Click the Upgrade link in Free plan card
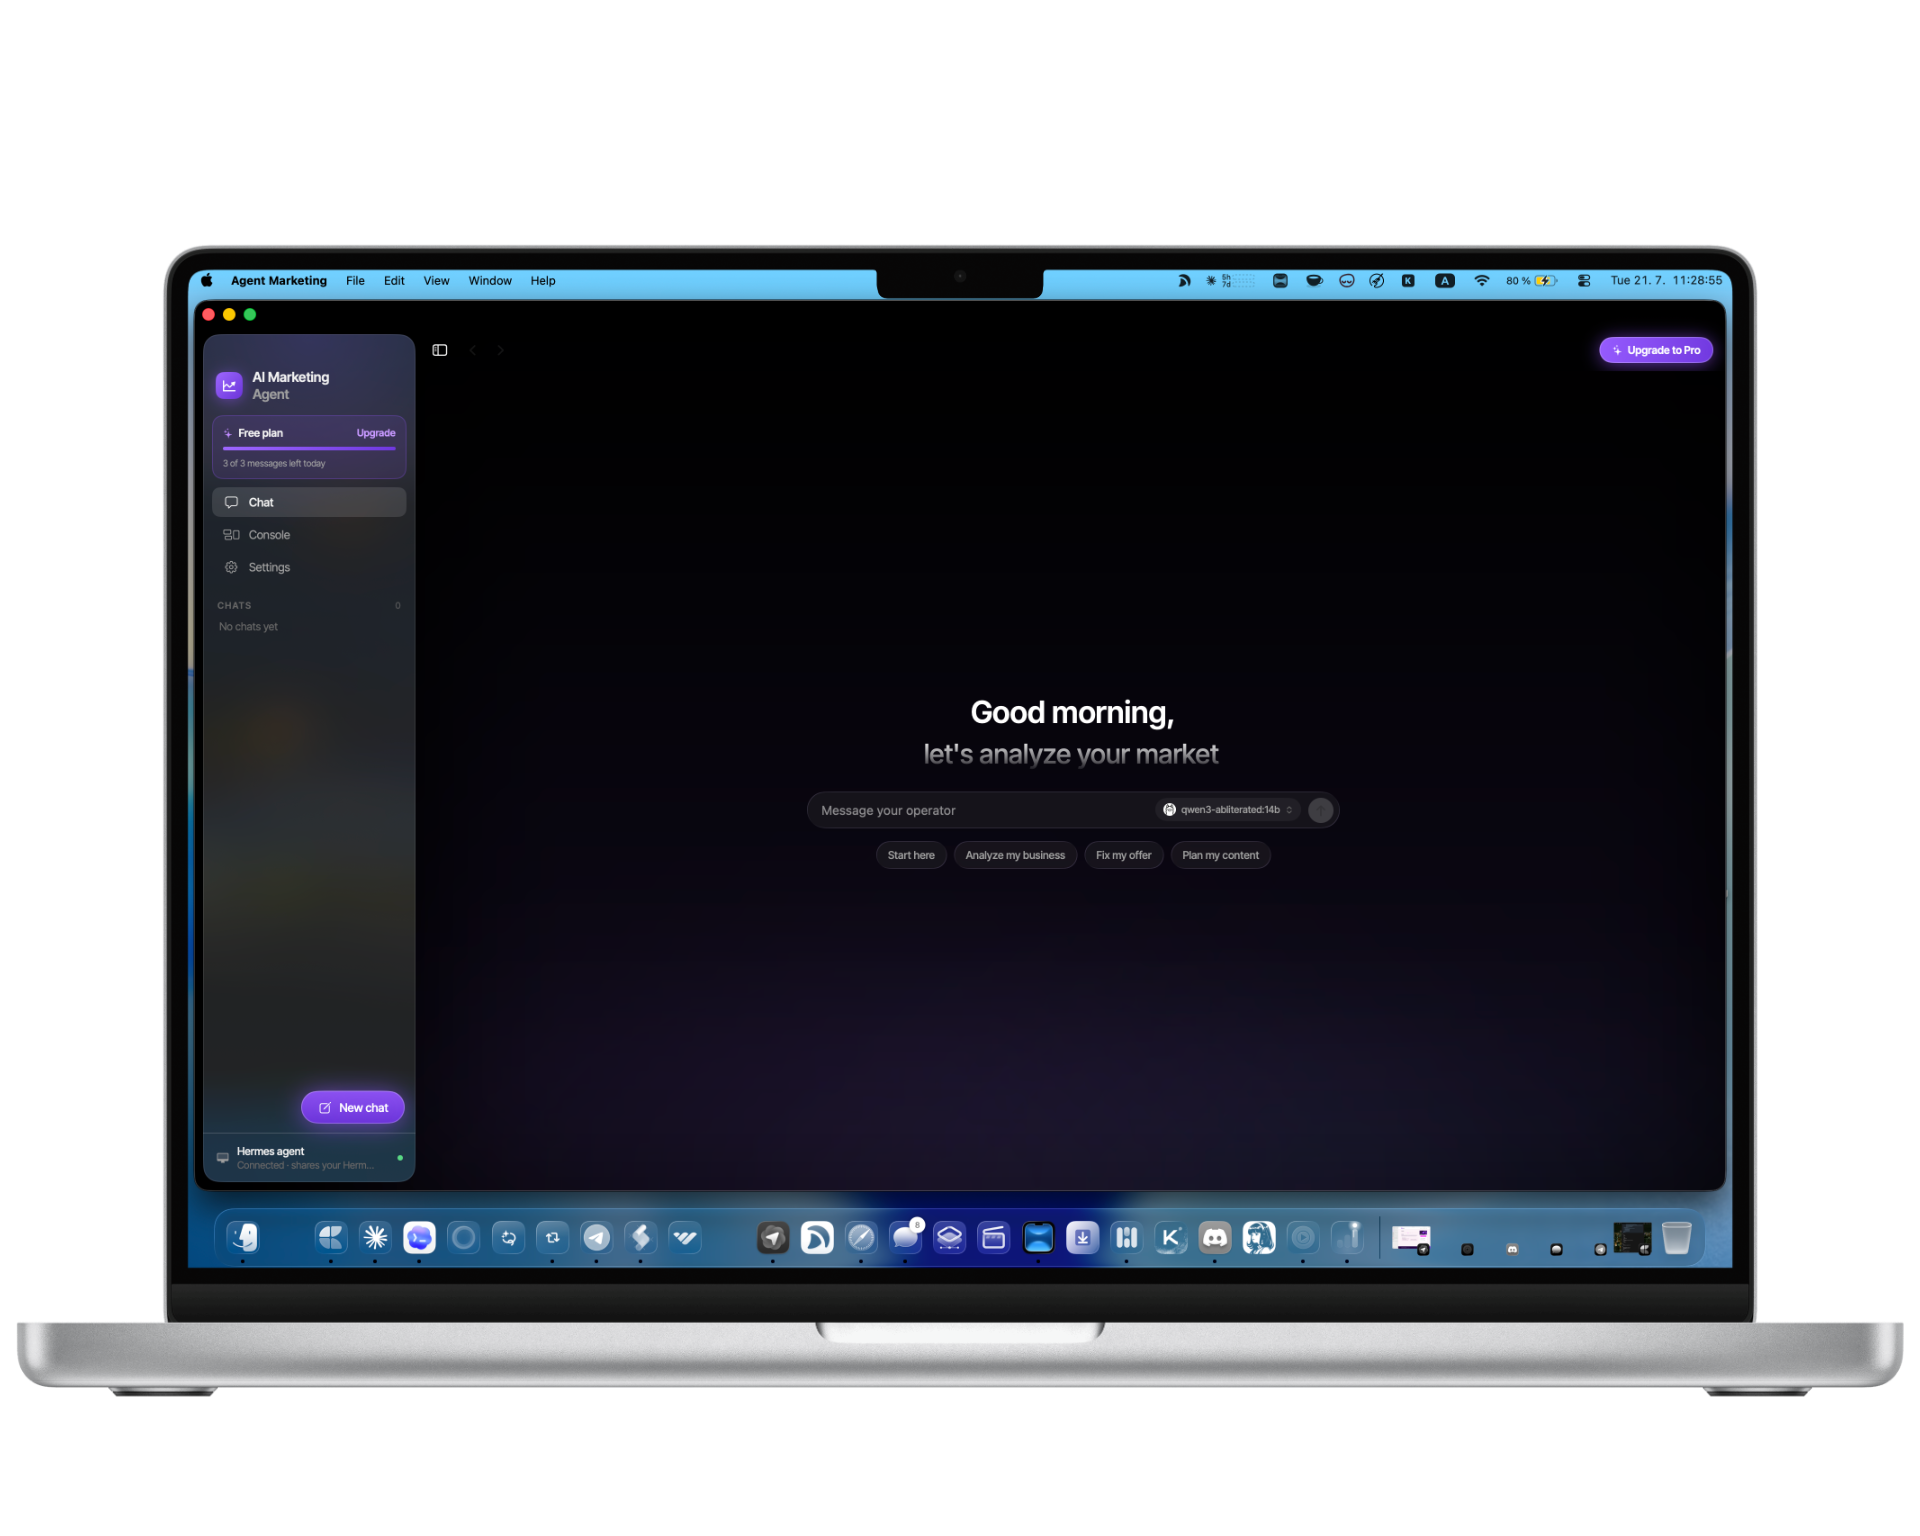This screenshot has height=1536, width=1920. 376,433
